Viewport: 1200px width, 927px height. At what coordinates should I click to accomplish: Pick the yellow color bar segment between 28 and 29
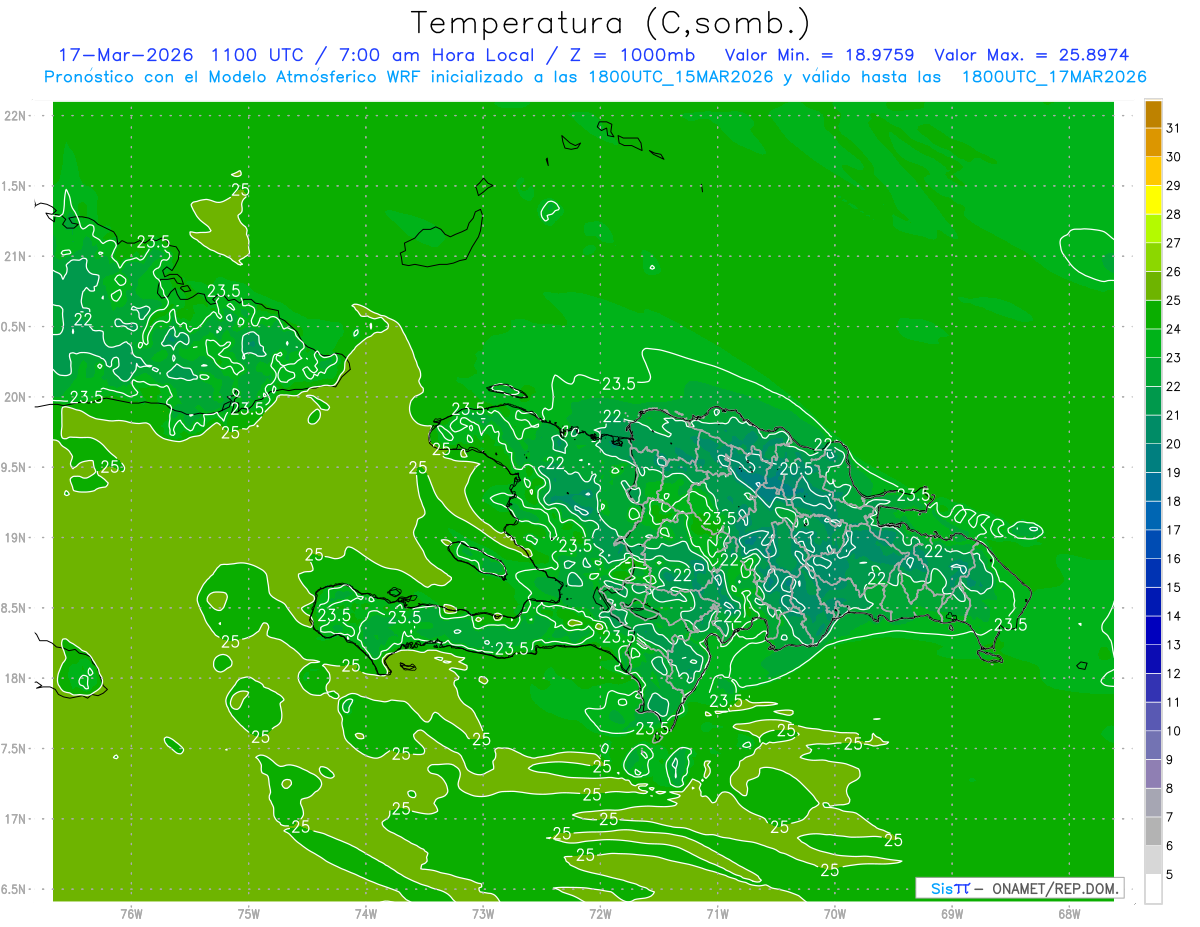pyautogui.click(x=1153, y=200)
